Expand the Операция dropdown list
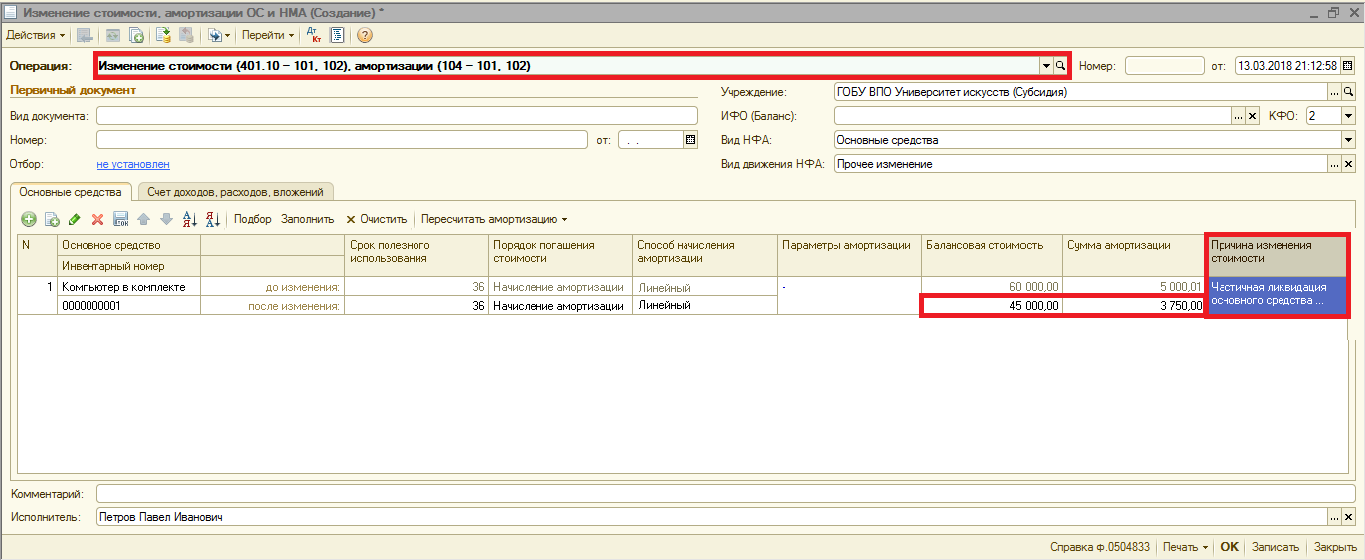1365x560 pixels. click(1046, 66)
